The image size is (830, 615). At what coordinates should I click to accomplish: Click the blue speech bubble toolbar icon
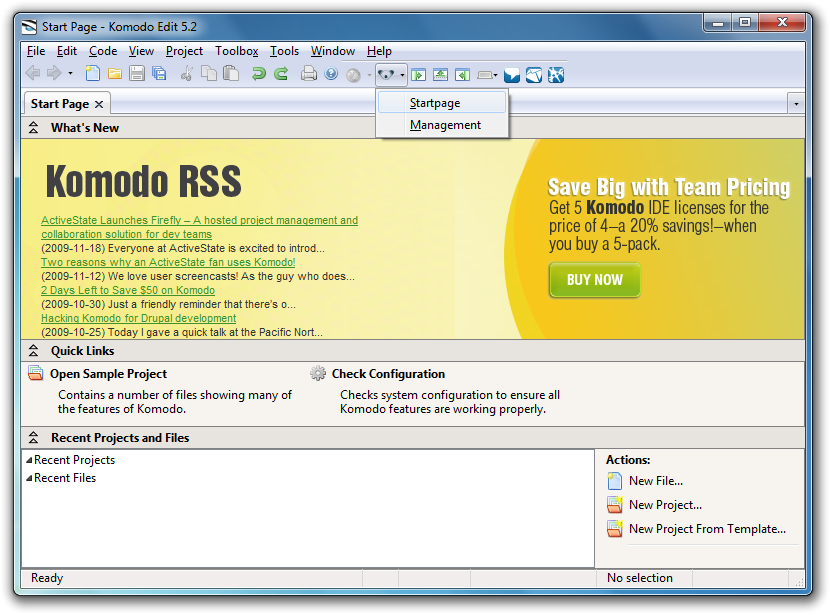point(512,75)
